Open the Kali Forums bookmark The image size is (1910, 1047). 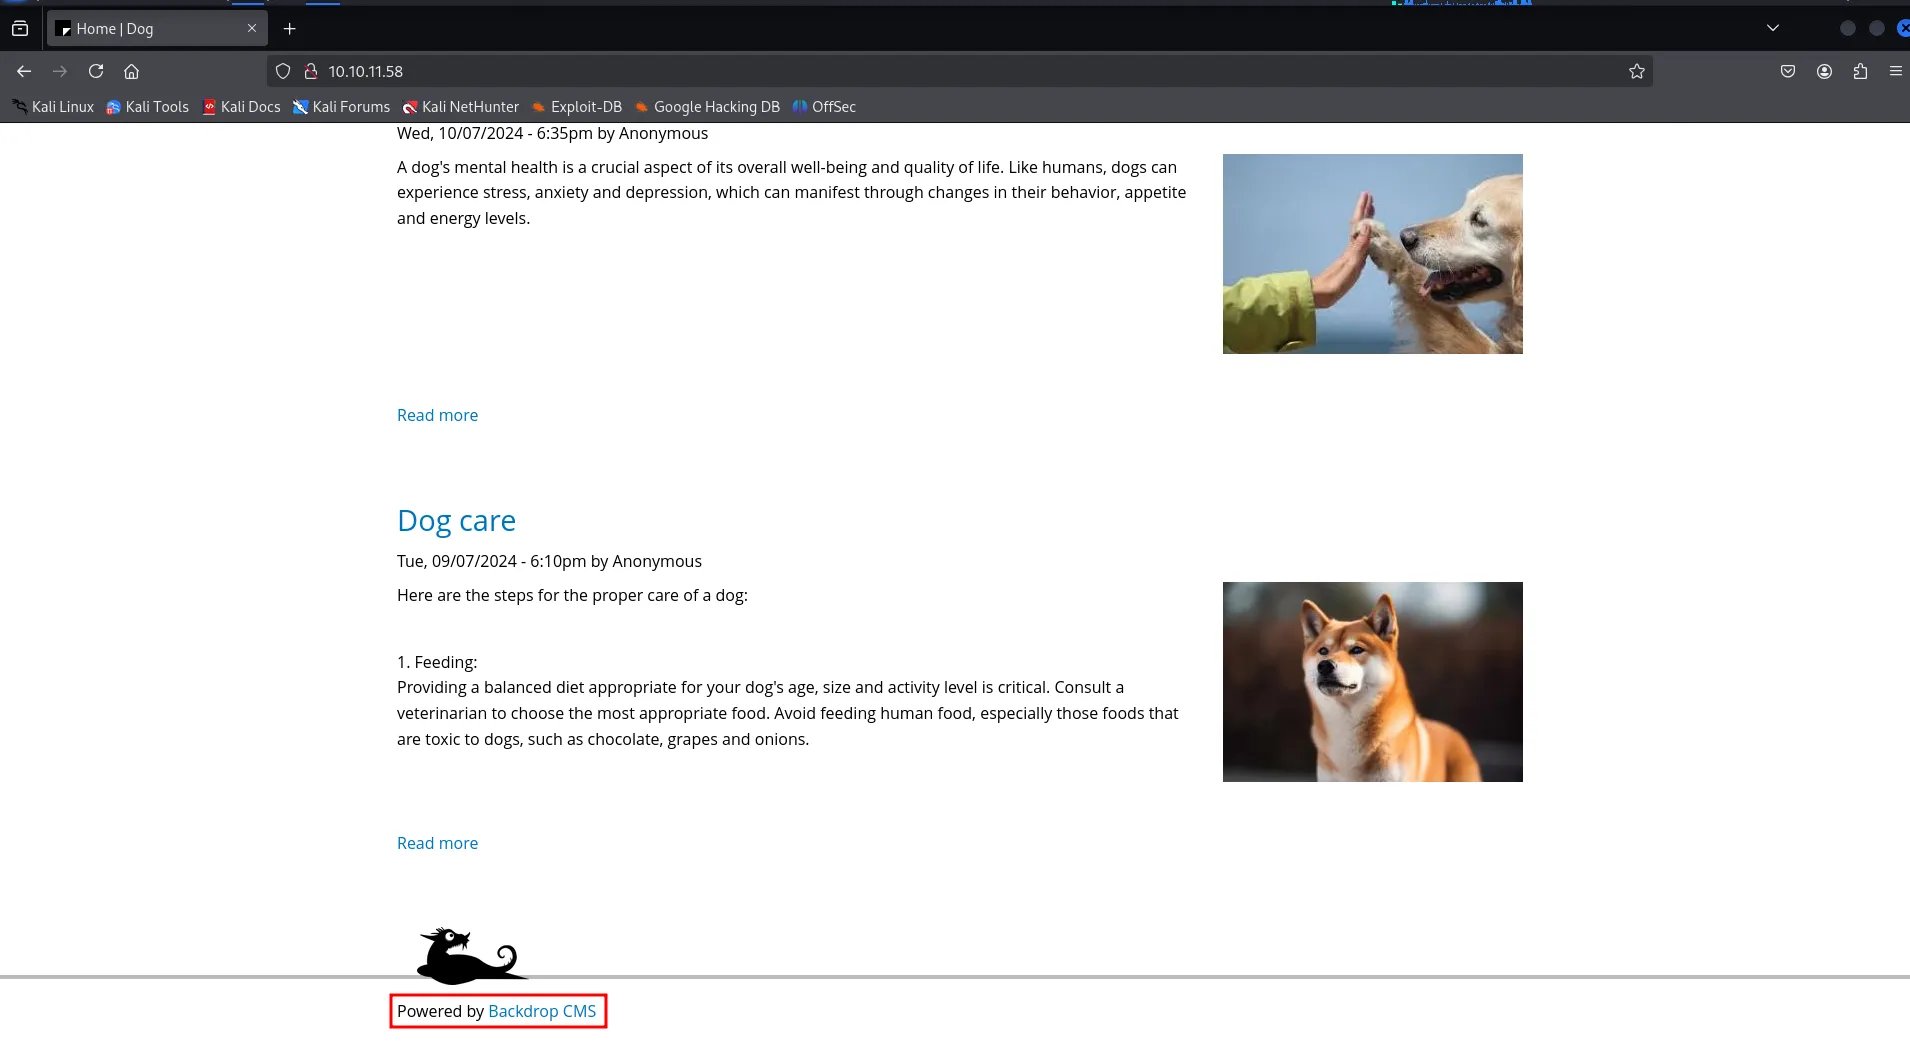(x=341, y=107)
